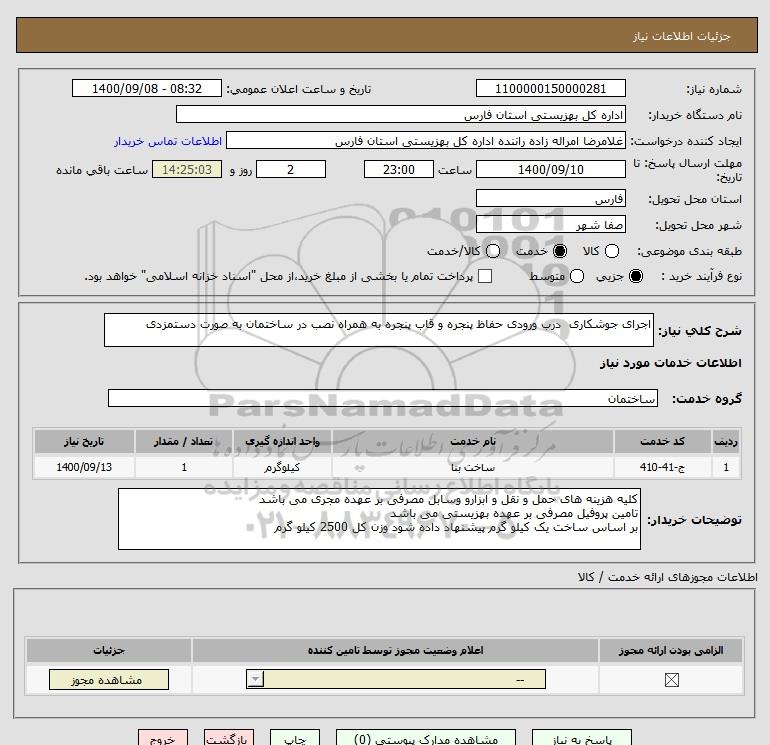Click the need date cell 1400/09/13
Image resolution: width=770 pixels, height=745 pixels.
pyautogui.click(x=84, y=467)
